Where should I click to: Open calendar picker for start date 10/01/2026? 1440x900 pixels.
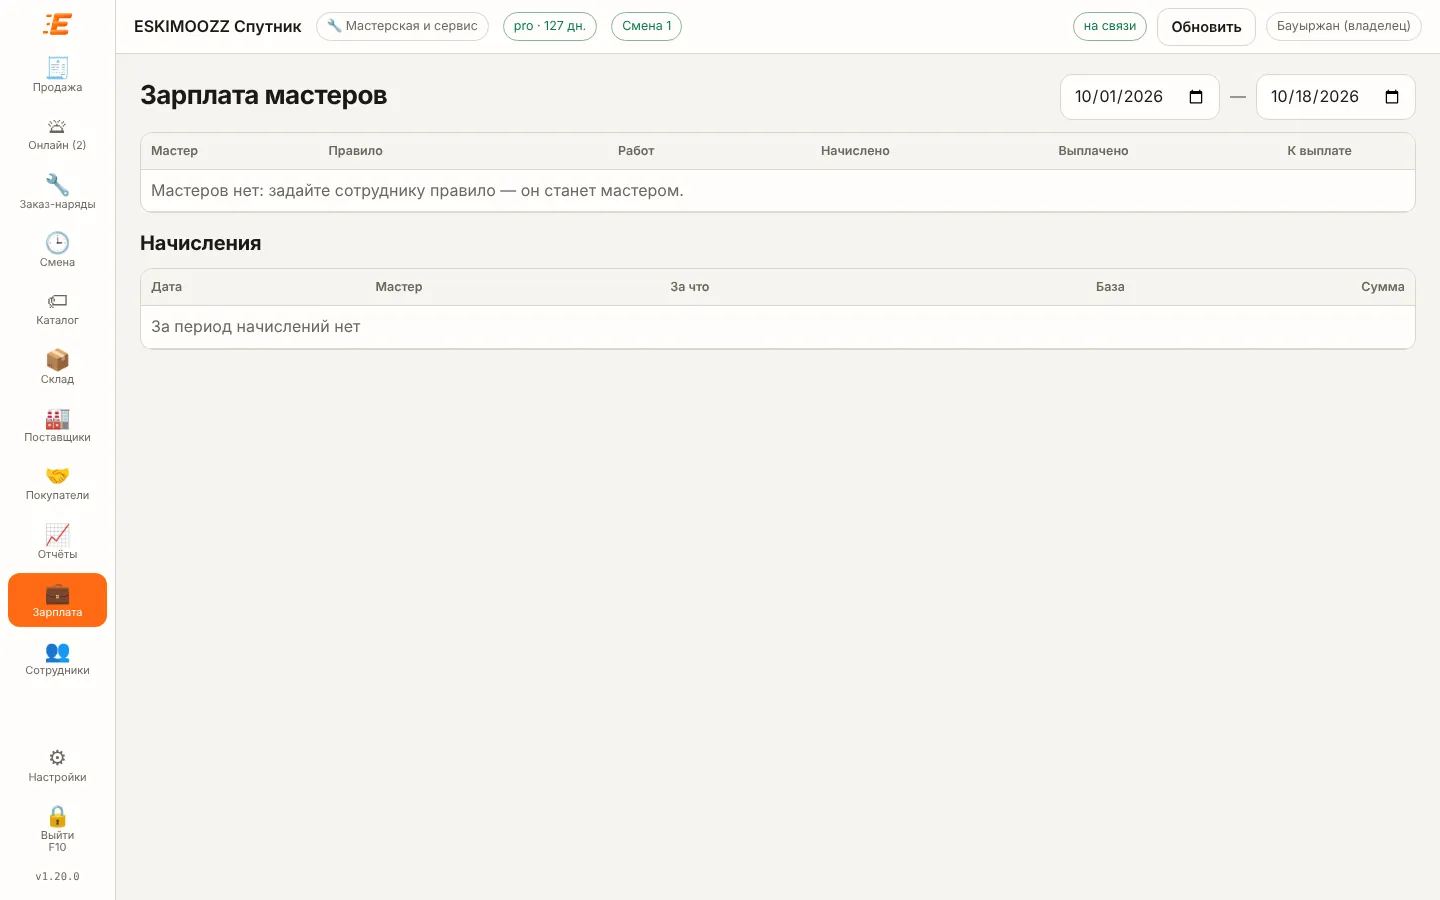[1196, 97]
